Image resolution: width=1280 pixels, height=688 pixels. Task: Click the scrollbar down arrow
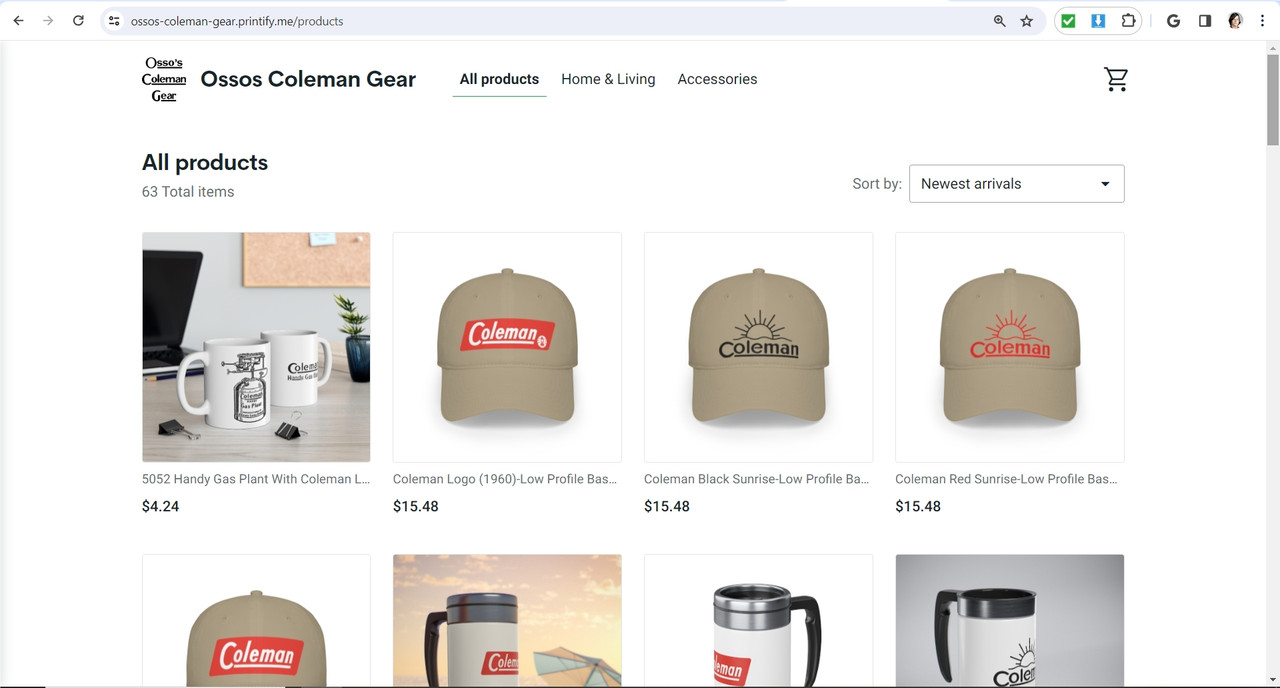point(1272,680)
